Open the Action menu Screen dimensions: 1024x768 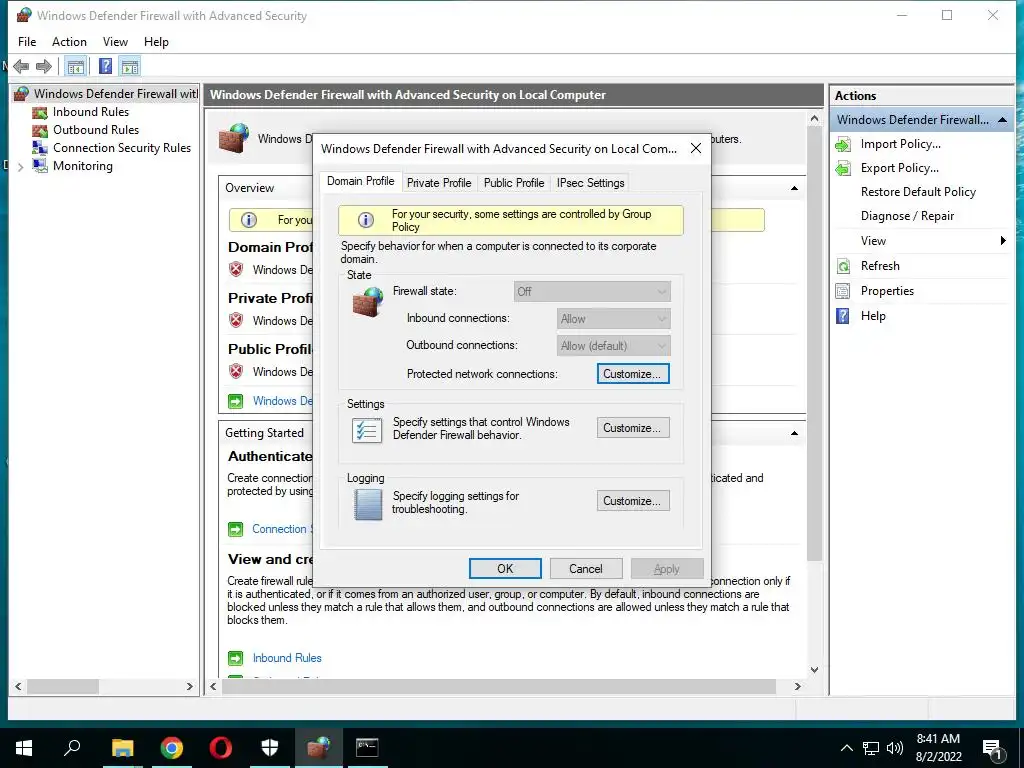[69, 42]
